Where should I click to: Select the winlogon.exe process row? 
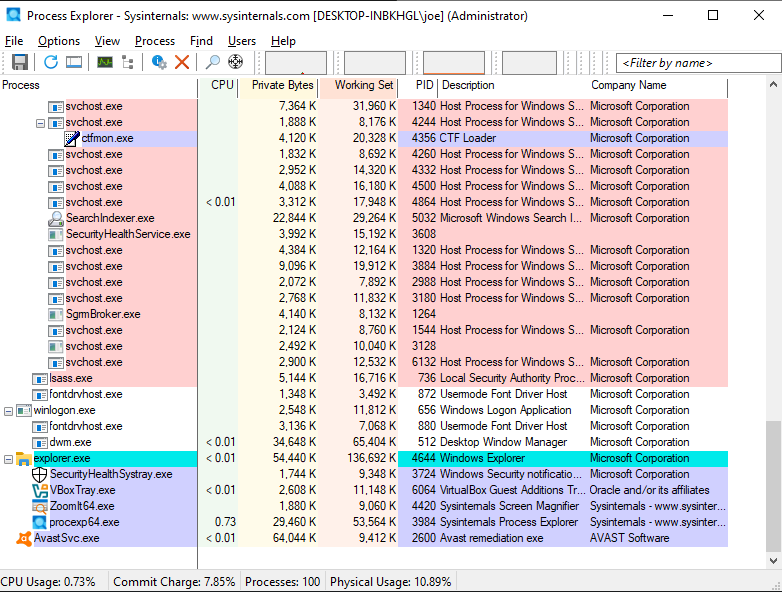coord(364,410)
